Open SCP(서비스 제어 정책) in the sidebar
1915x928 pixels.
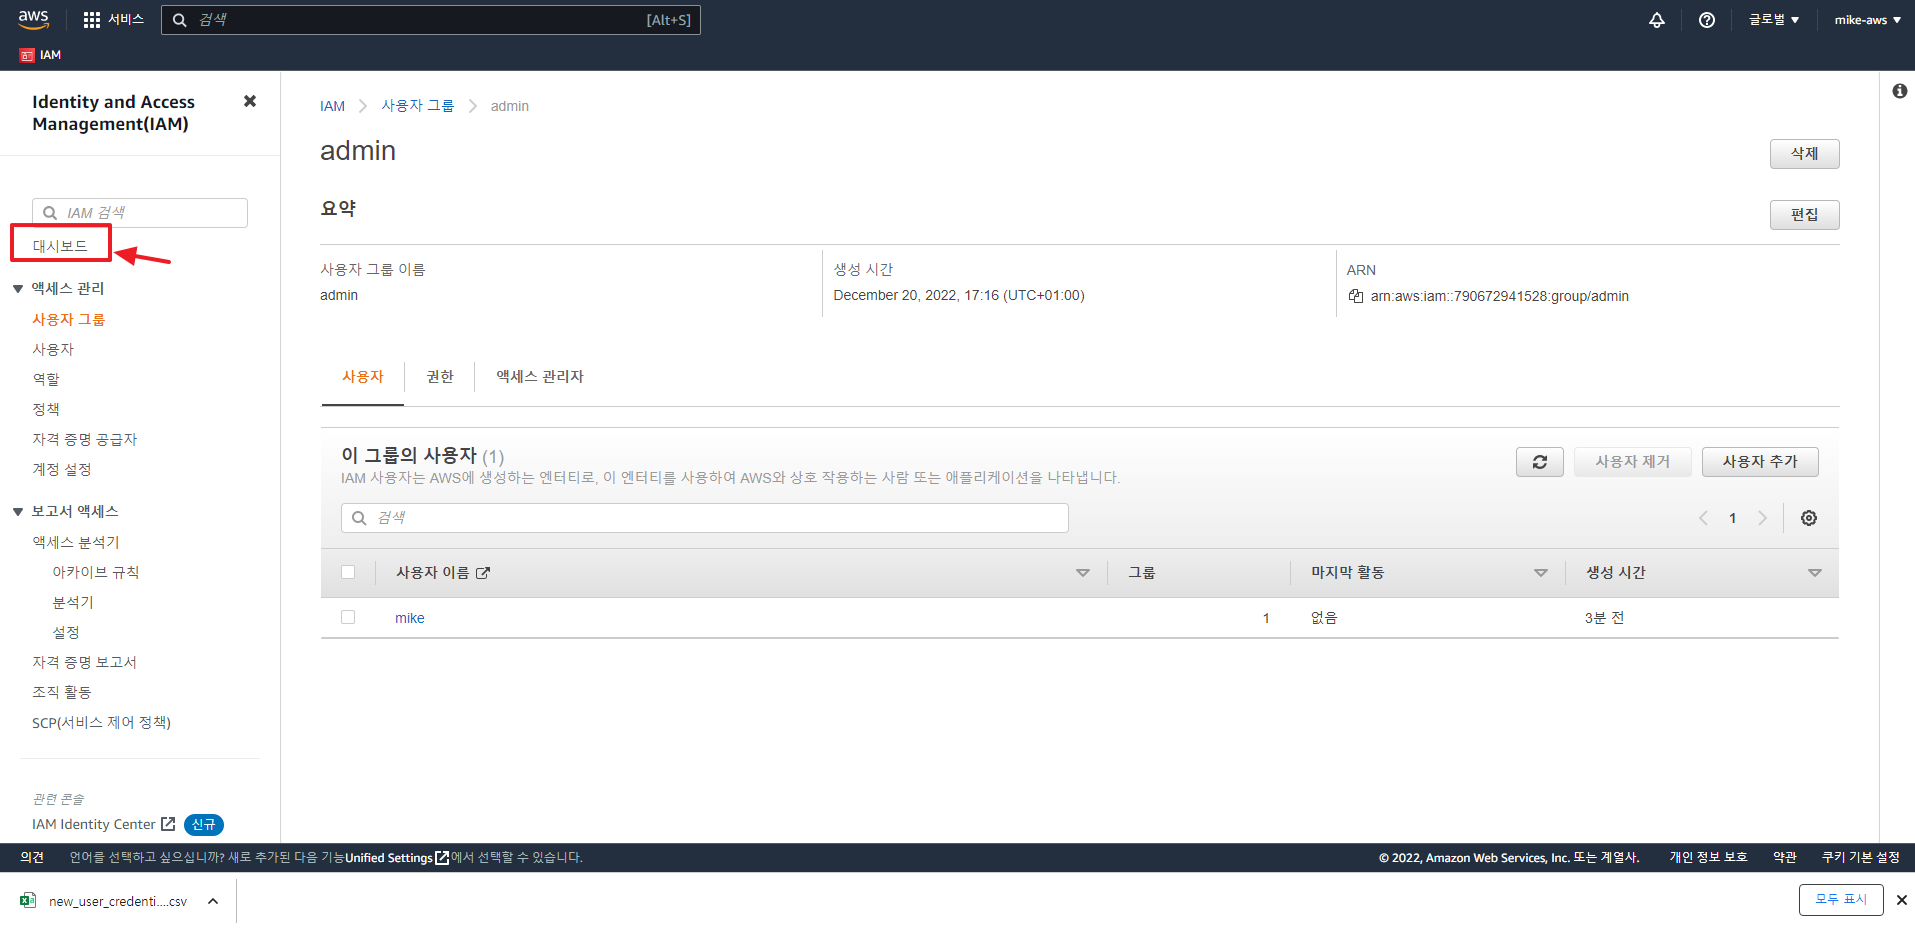pos(101,722)
